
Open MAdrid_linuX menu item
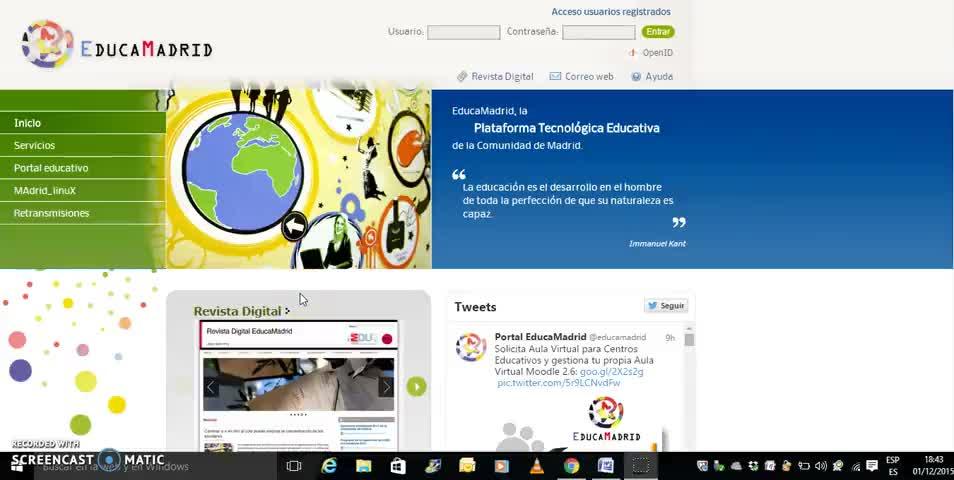coord(83,190)
